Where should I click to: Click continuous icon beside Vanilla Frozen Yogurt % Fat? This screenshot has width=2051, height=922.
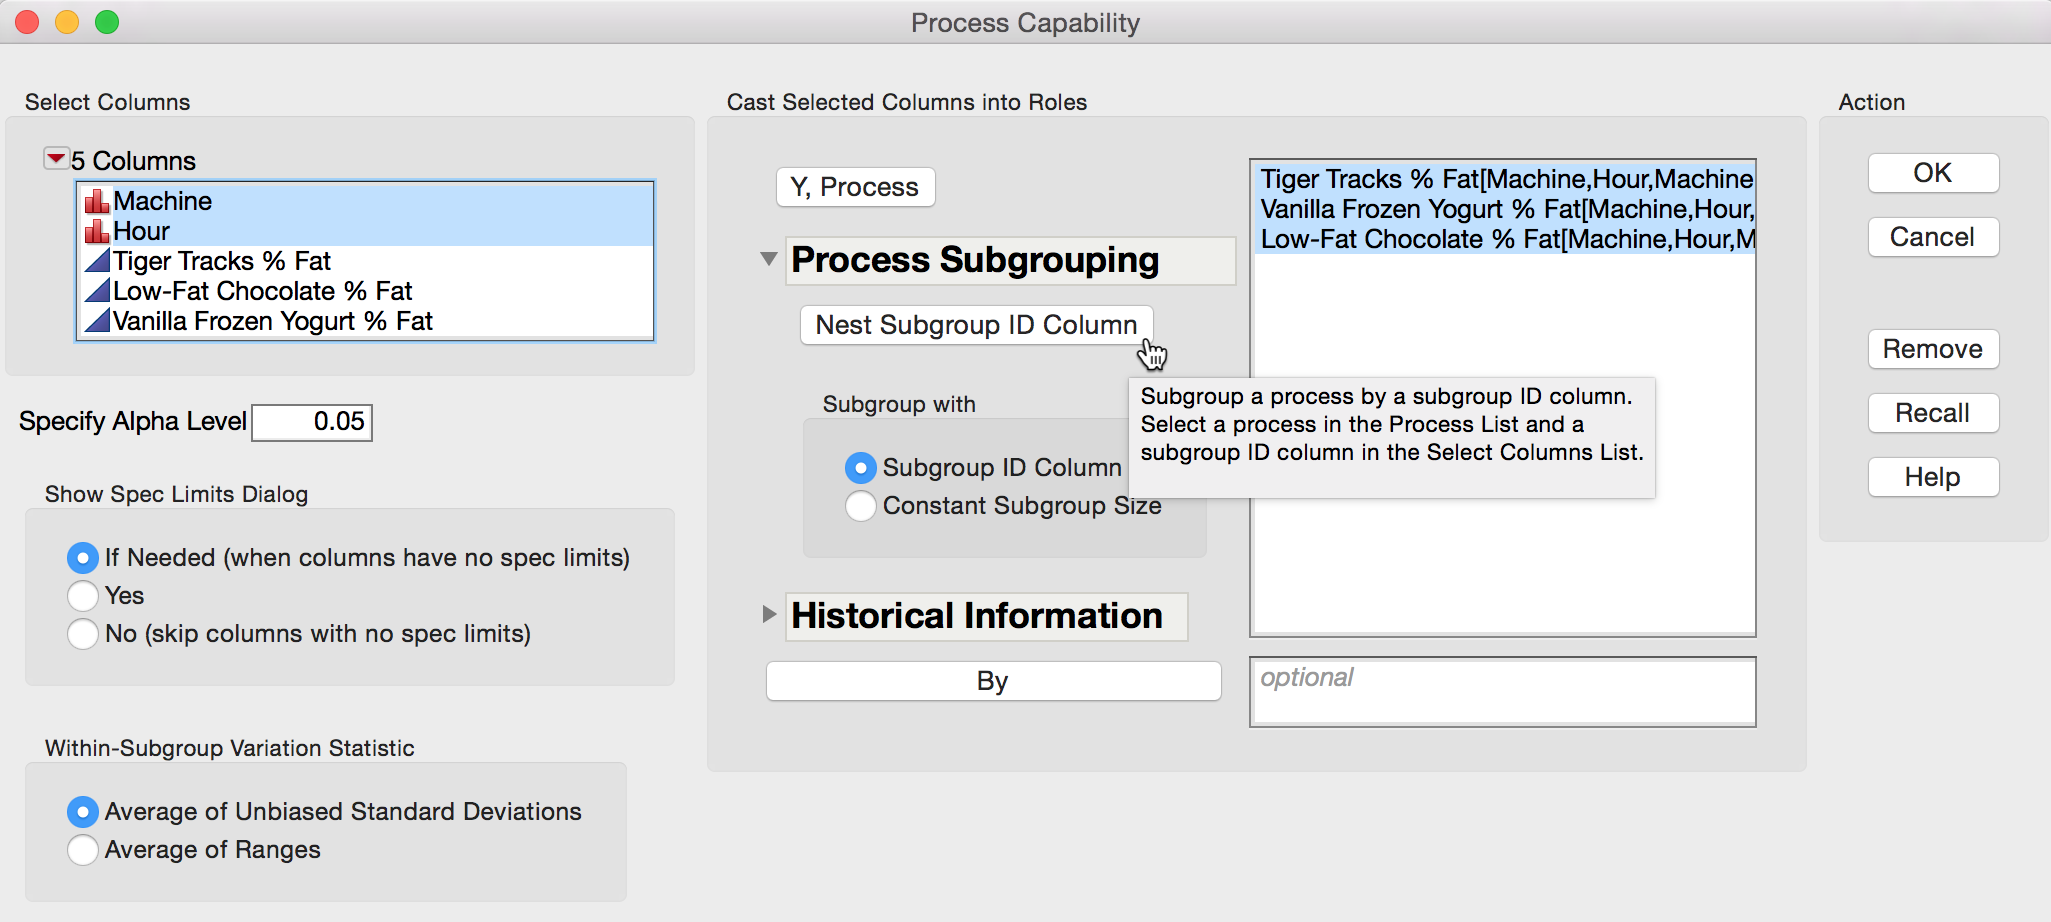[x=97, y=321]
